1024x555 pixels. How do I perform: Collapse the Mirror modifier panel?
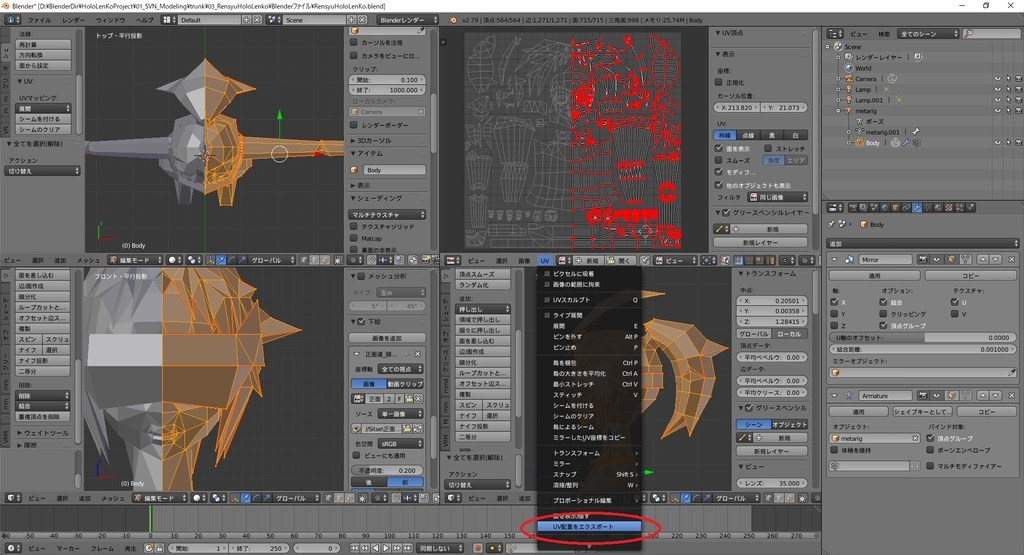[x=835, y=260]
